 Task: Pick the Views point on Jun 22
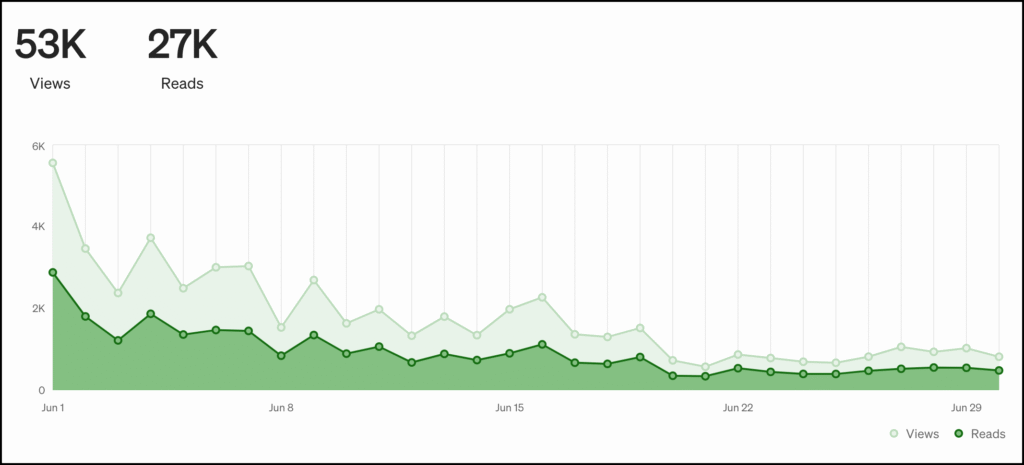[x=737, y=354]
